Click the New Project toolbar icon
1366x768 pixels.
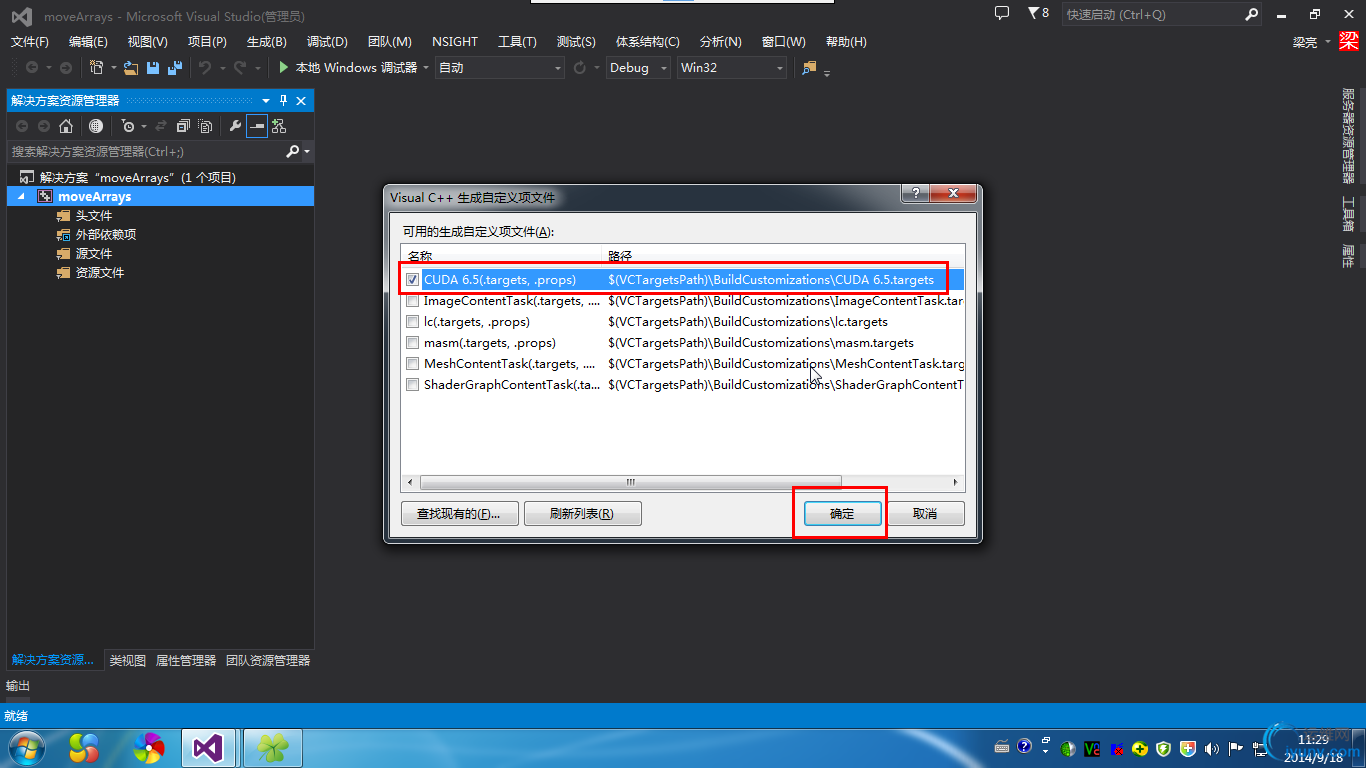(97, 67)
